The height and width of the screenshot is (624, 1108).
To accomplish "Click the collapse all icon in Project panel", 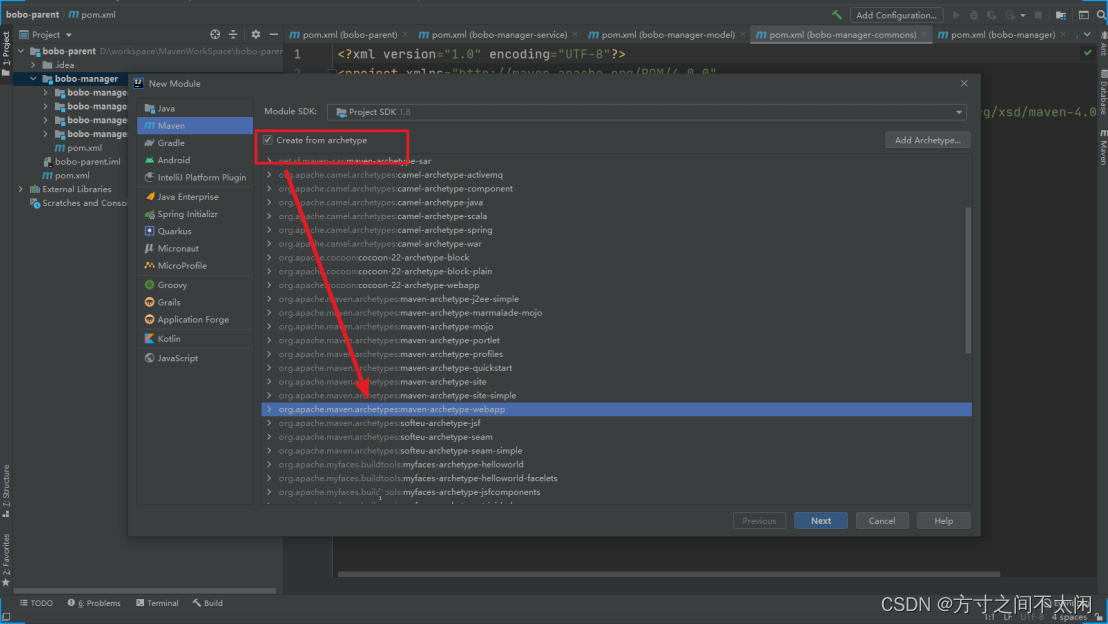I will [233, 34].
